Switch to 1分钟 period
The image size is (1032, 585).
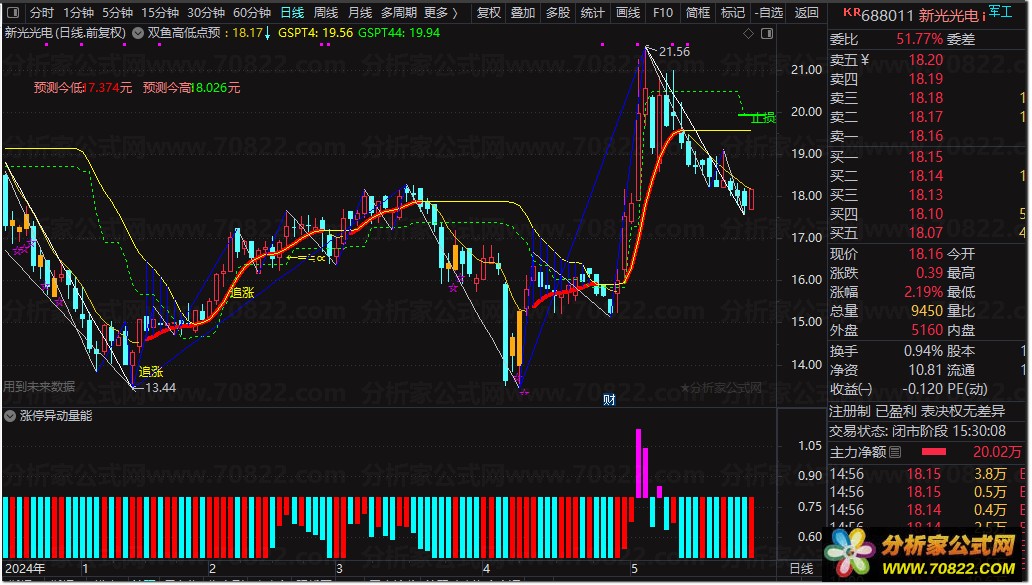click(x=79, y=13)
